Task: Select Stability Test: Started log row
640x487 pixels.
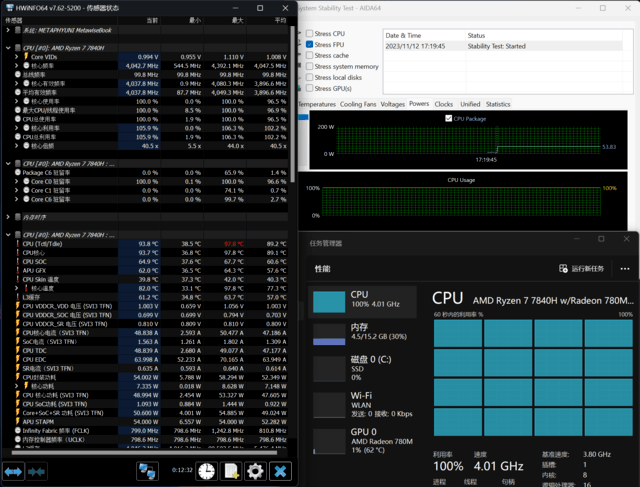Action: click(x=503, y=46)
